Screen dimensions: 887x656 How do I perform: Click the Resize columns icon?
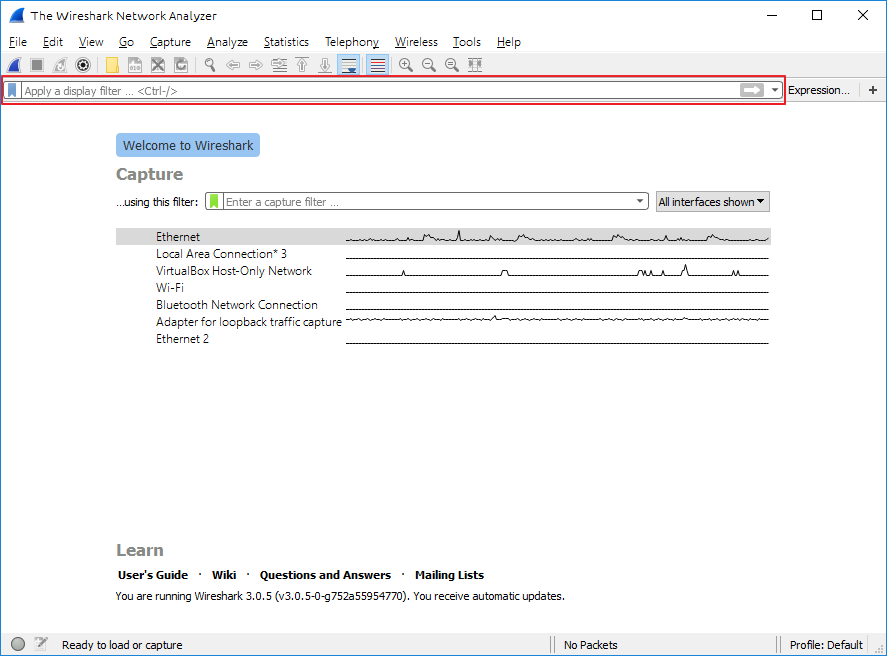pos(475,65)
